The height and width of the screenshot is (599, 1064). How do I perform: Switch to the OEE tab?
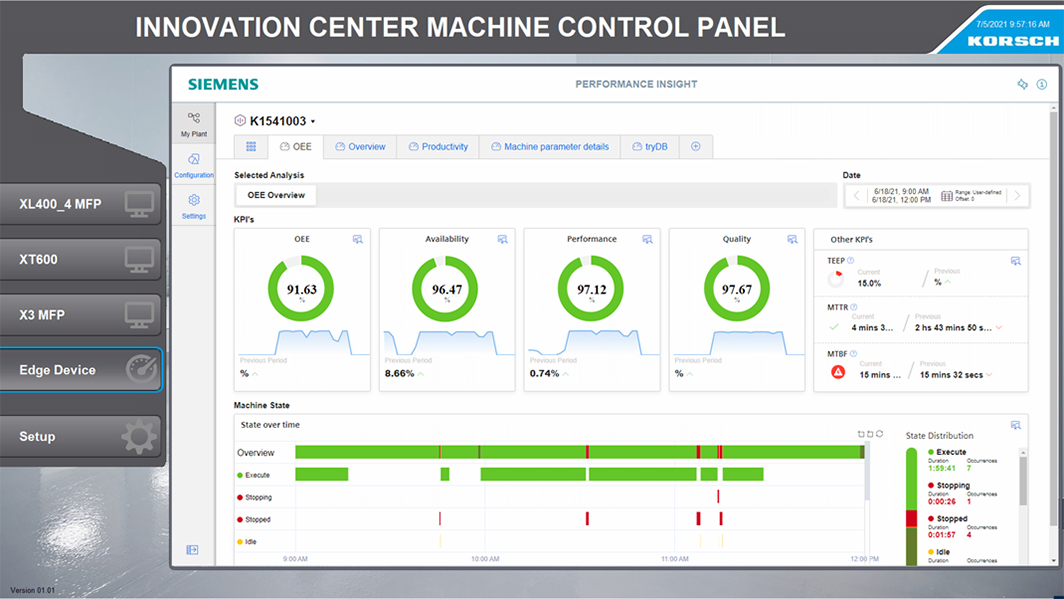pos(296,147)
